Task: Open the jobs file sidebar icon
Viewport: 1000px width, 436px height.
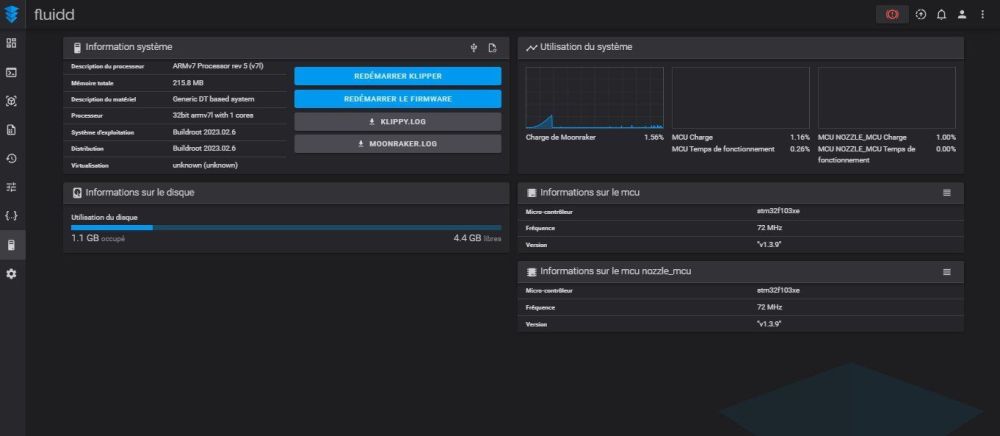Action: point(11,129)
